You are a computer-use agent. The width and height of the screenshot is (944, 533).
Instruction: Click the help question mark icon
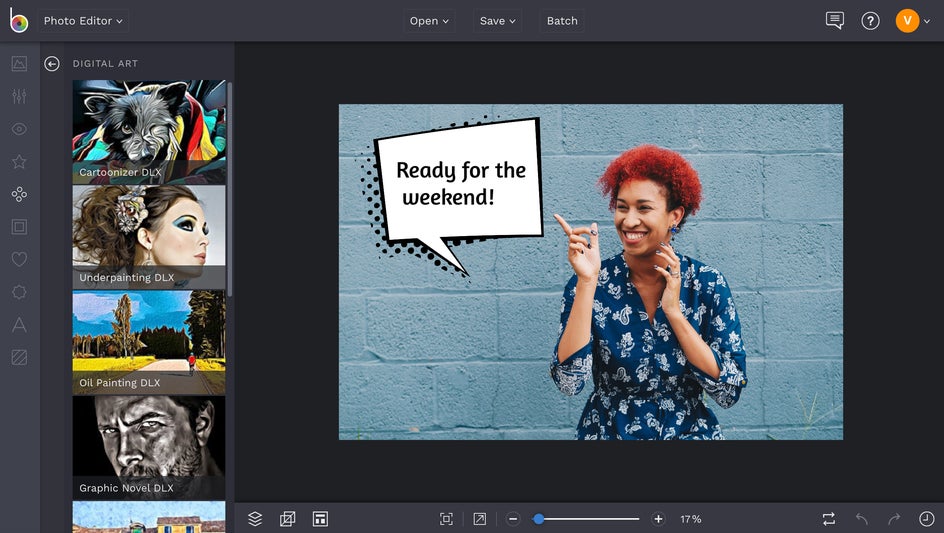(x=870, y=21)
